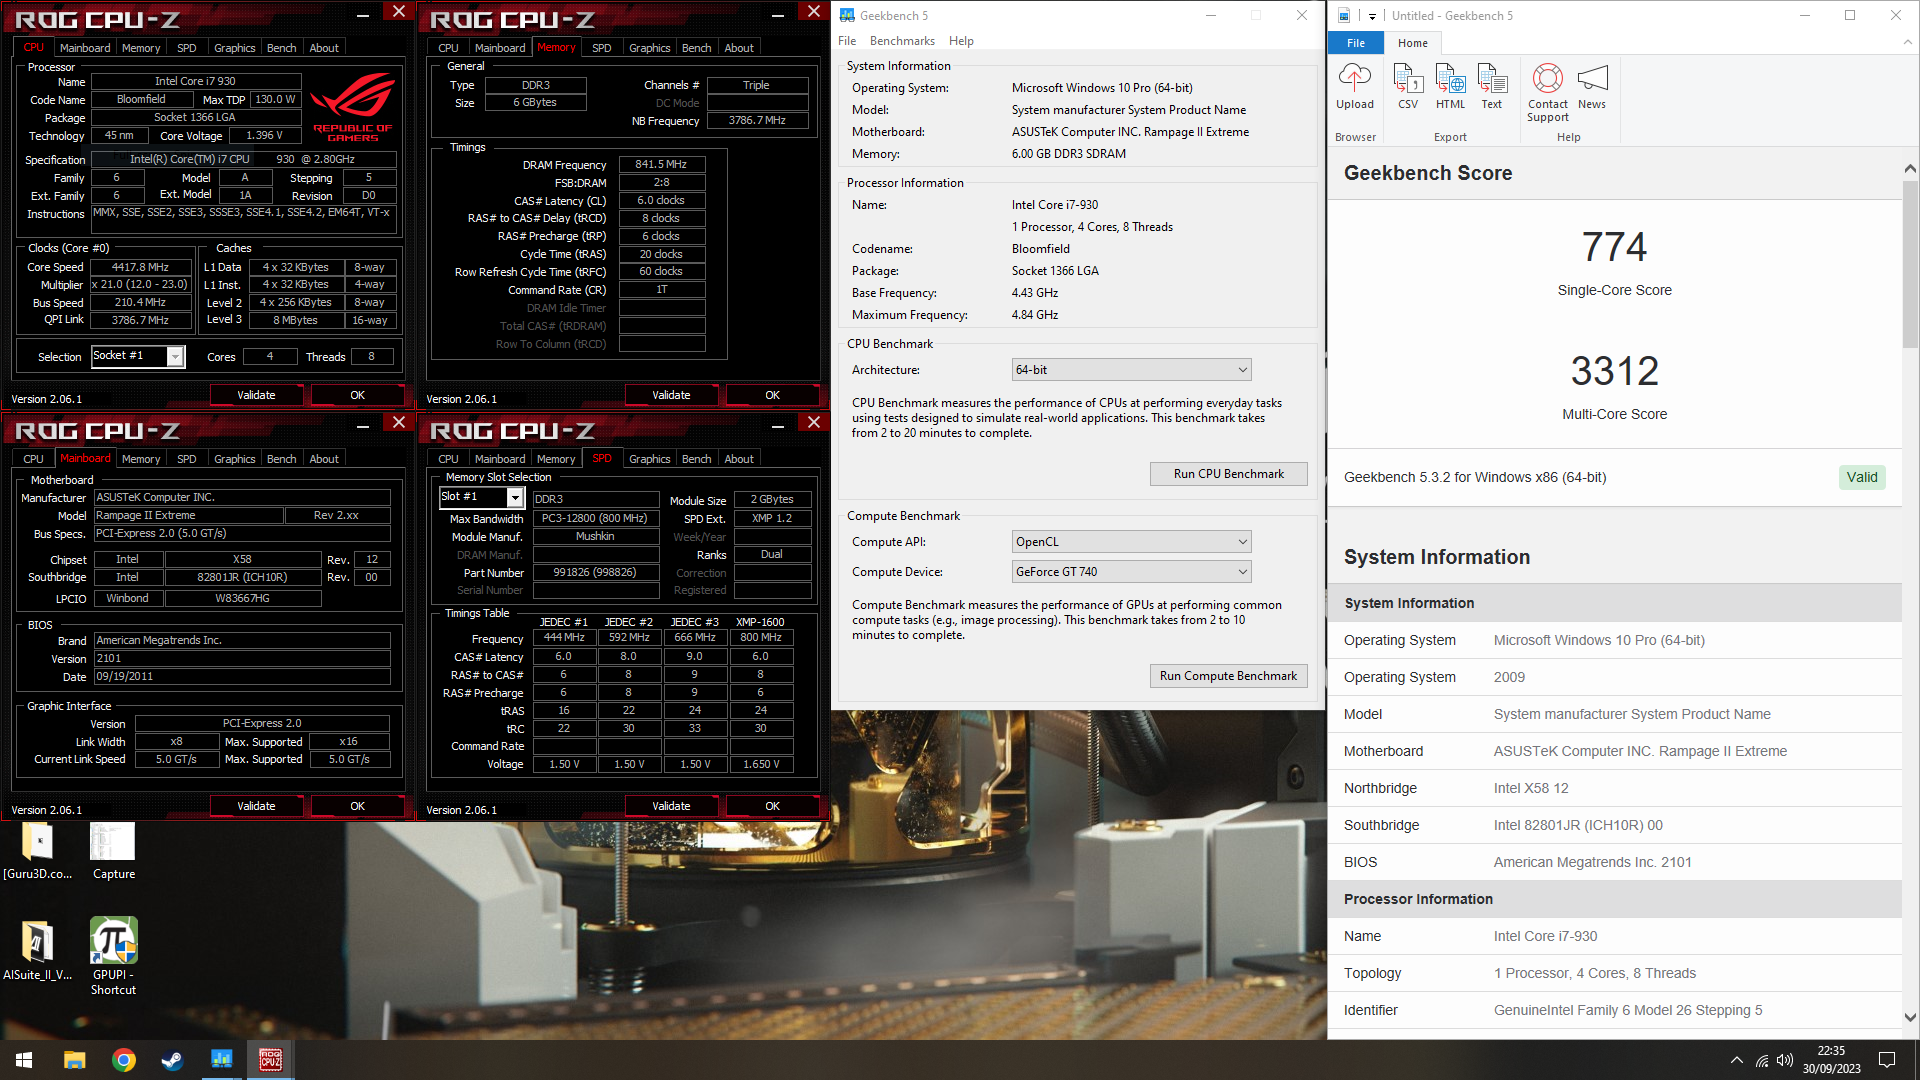1920x1080 pixels.
Task: Click the taskbar clock showing 22:35
Action: 1831,1060
